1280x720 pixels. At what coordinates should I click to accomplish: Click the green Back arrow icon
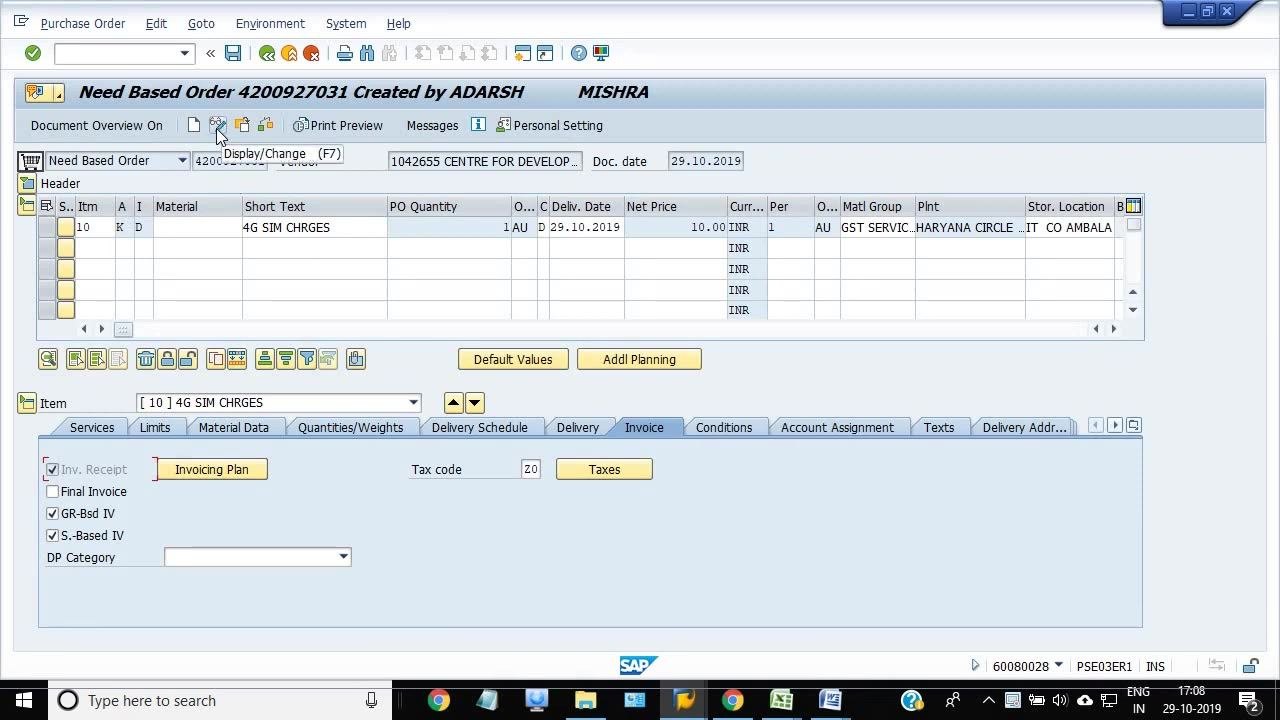pyautogui.click(x=267, y=53)
